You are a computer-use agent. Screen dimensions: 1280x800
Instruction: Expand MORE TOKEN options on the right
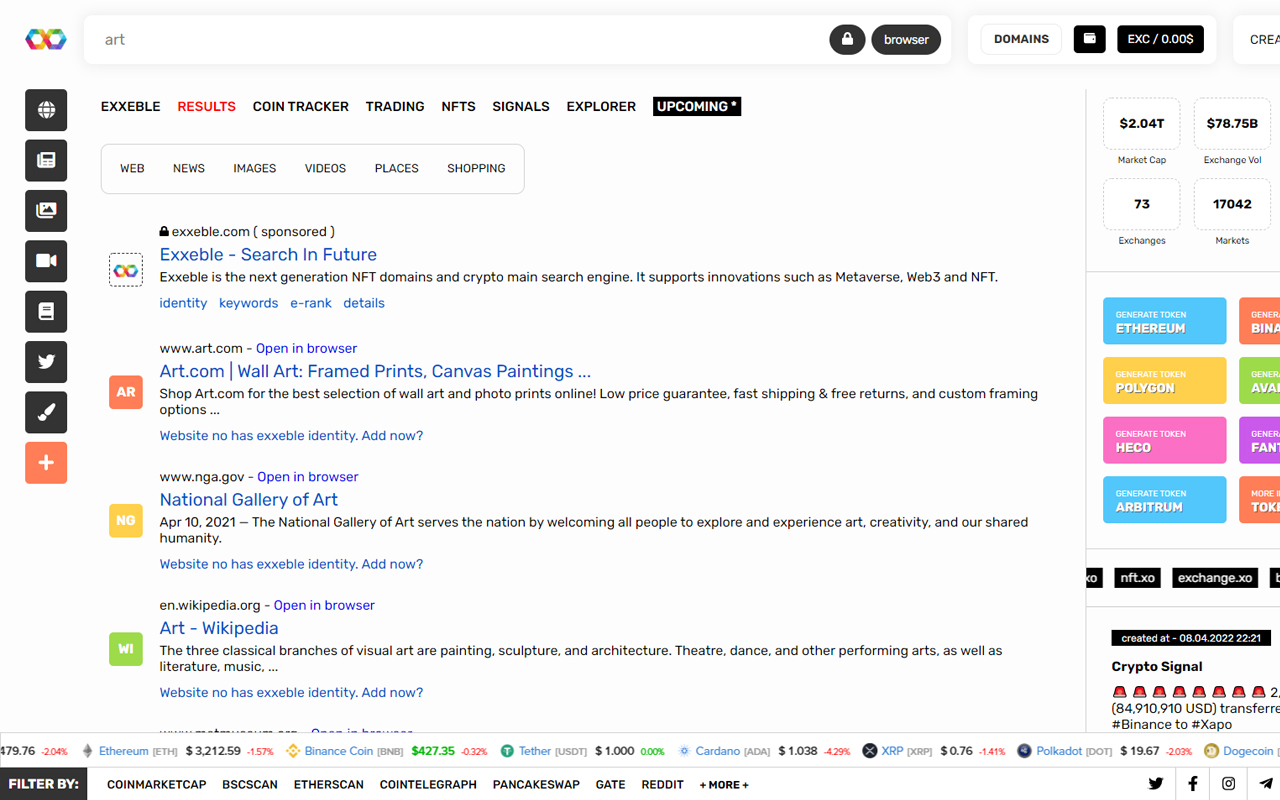[1264, 499]
